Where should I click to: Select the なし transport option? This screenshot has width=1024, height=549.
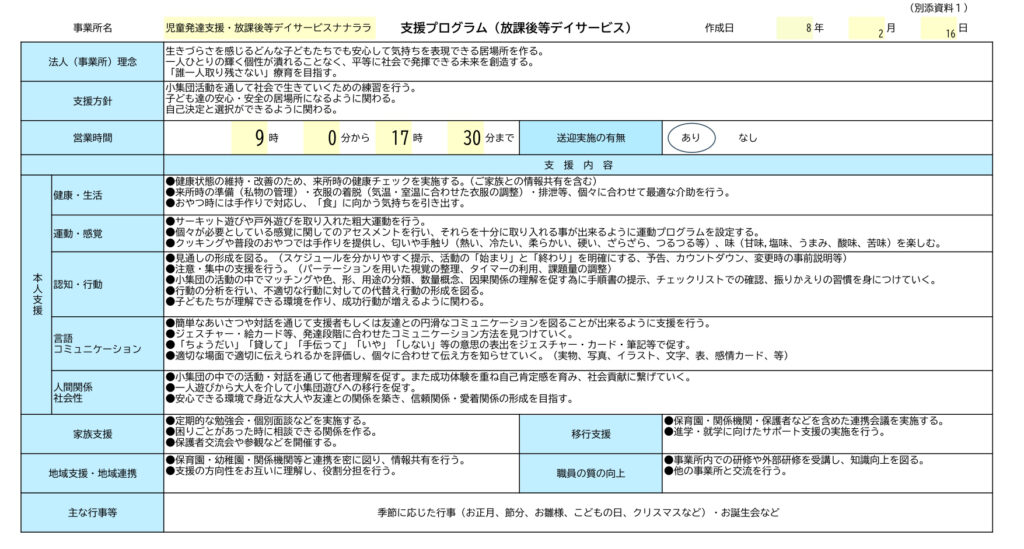(748, 138)
